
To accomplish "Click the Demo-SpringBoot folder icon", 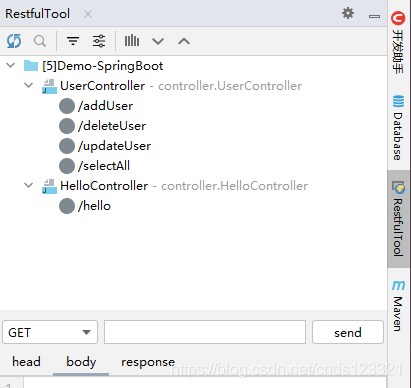I will click(31, 66).
